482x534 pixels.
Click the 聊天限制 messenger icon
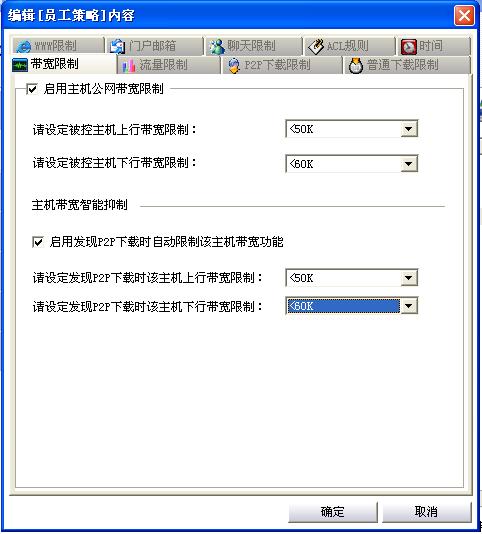[217, 46]
